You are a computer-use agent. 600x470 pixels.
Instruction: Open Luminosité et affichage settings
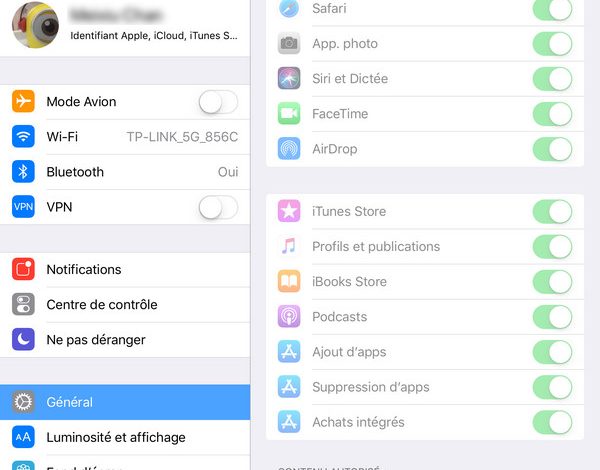pos(125,437)
